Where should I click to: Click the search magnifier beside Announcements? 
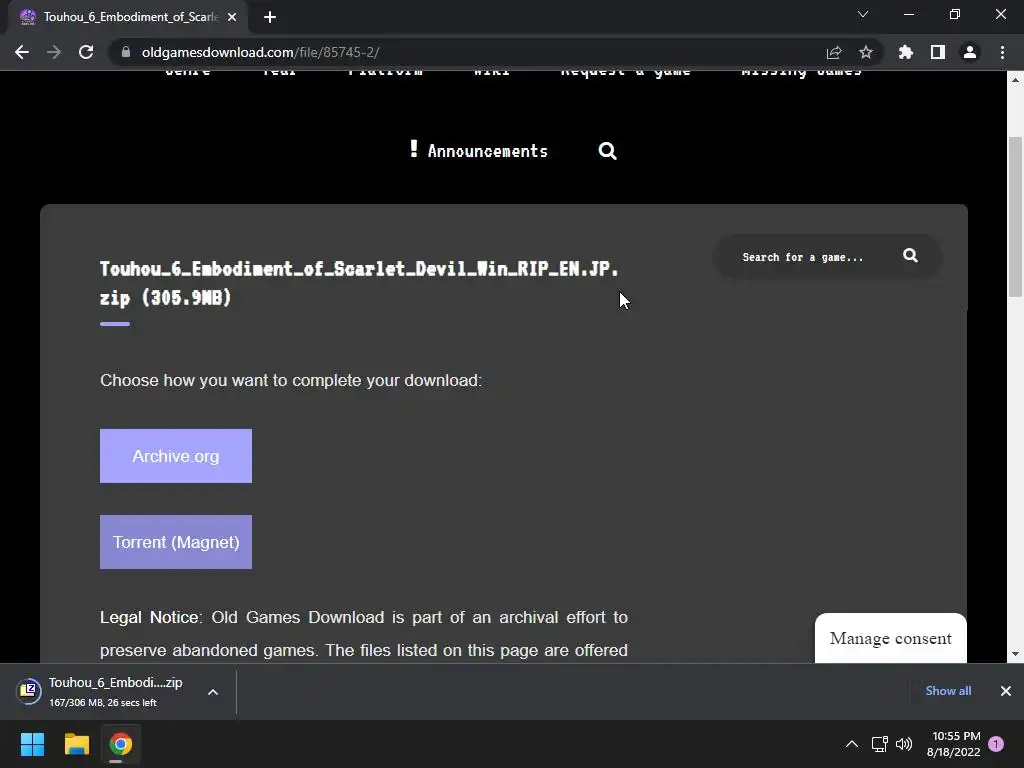point(607,151)
